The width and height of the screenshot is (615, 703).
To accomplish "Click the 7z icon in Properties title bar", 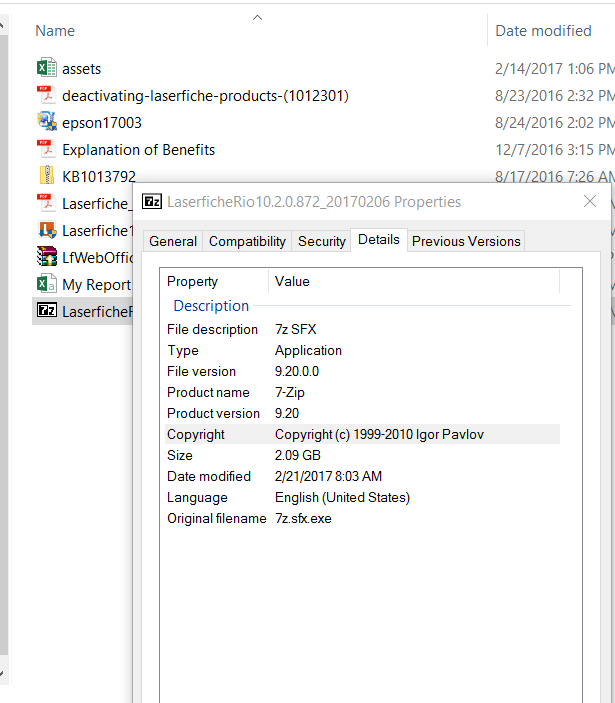I will coord(152,201).
